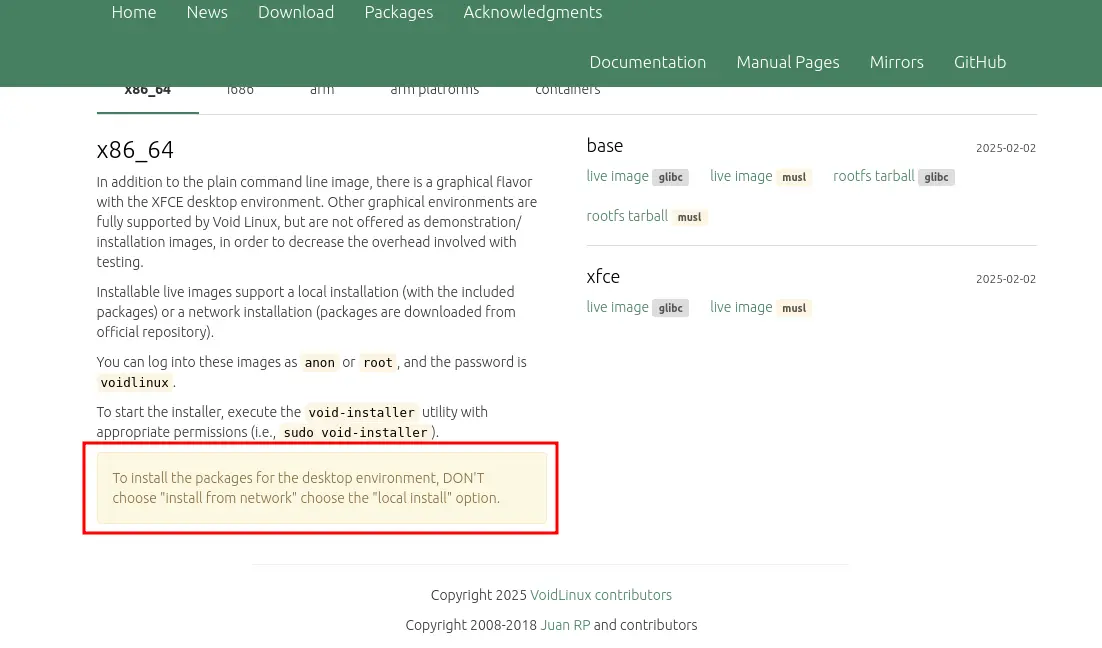Click the xfce section heading
Viewport: 1102px width, 648px height.
[603, 276]
